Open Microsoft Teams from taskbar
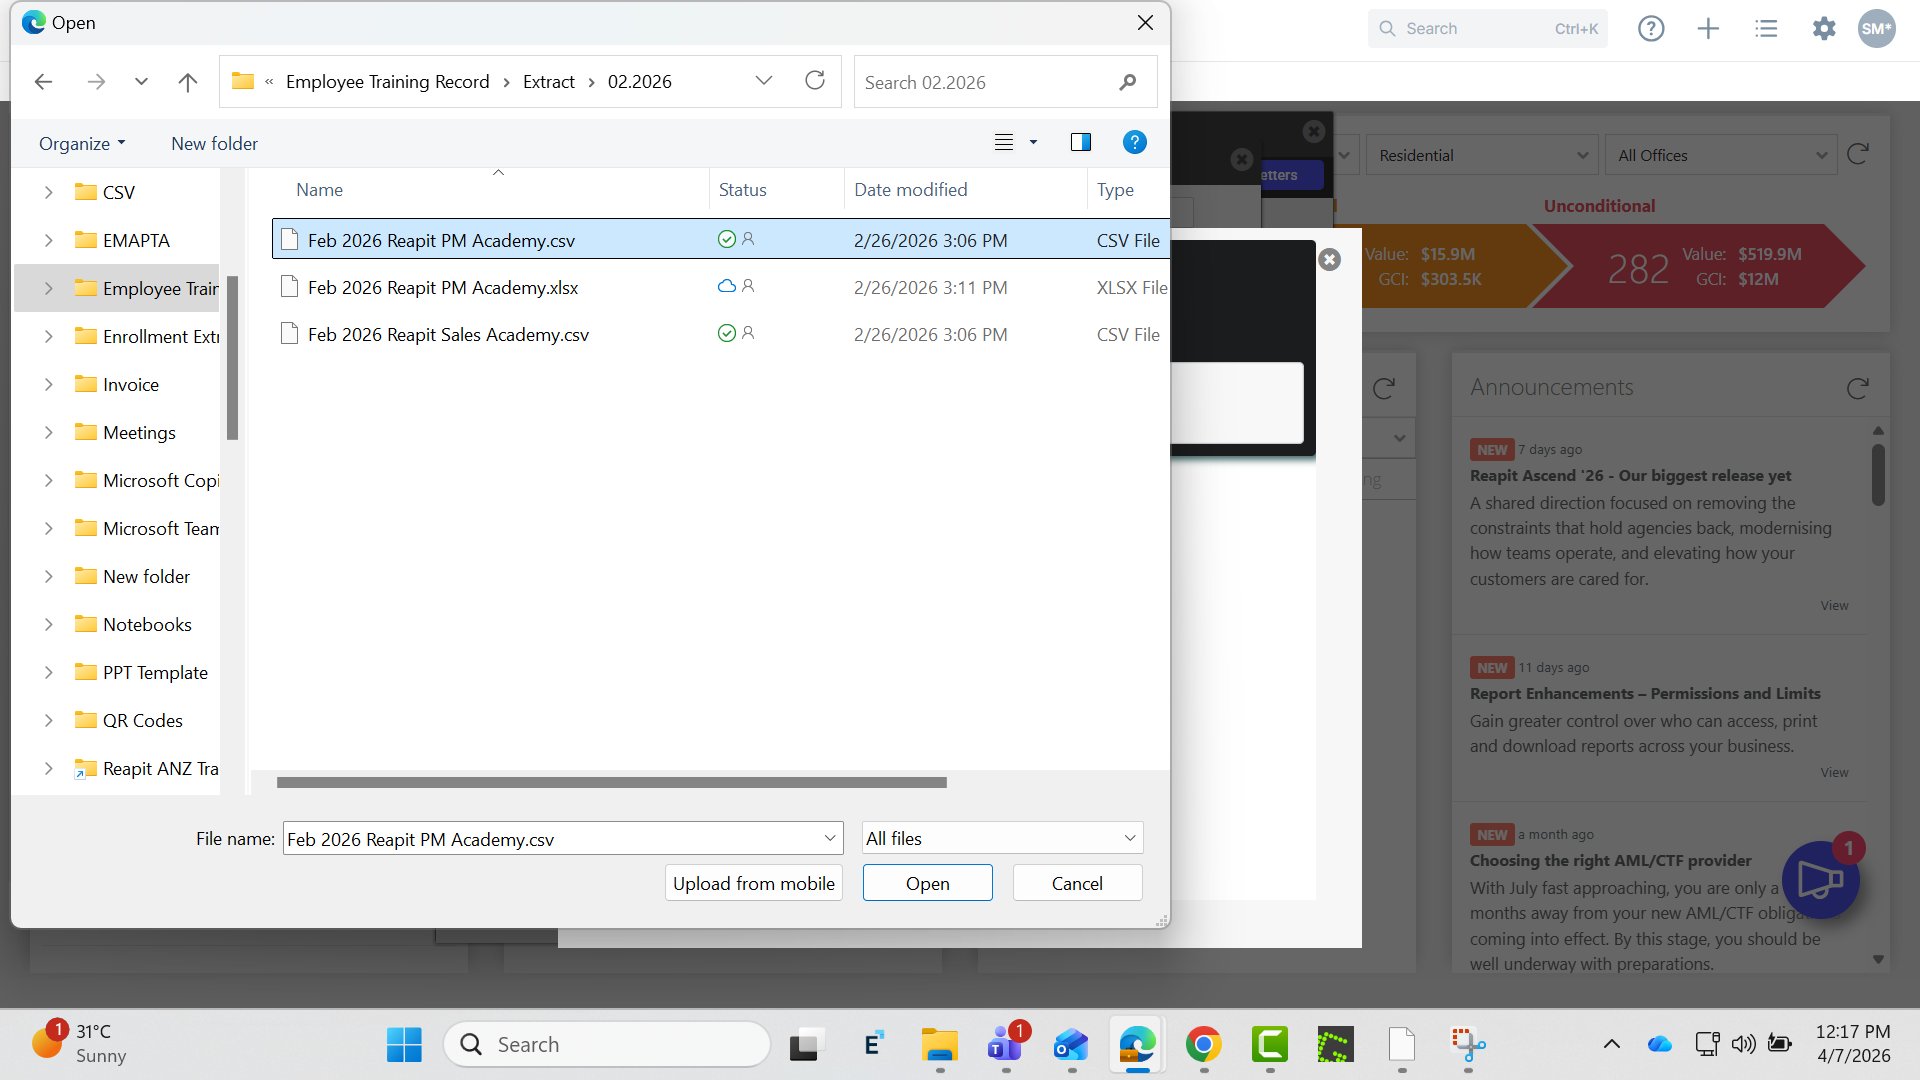 point(1005,1045)
